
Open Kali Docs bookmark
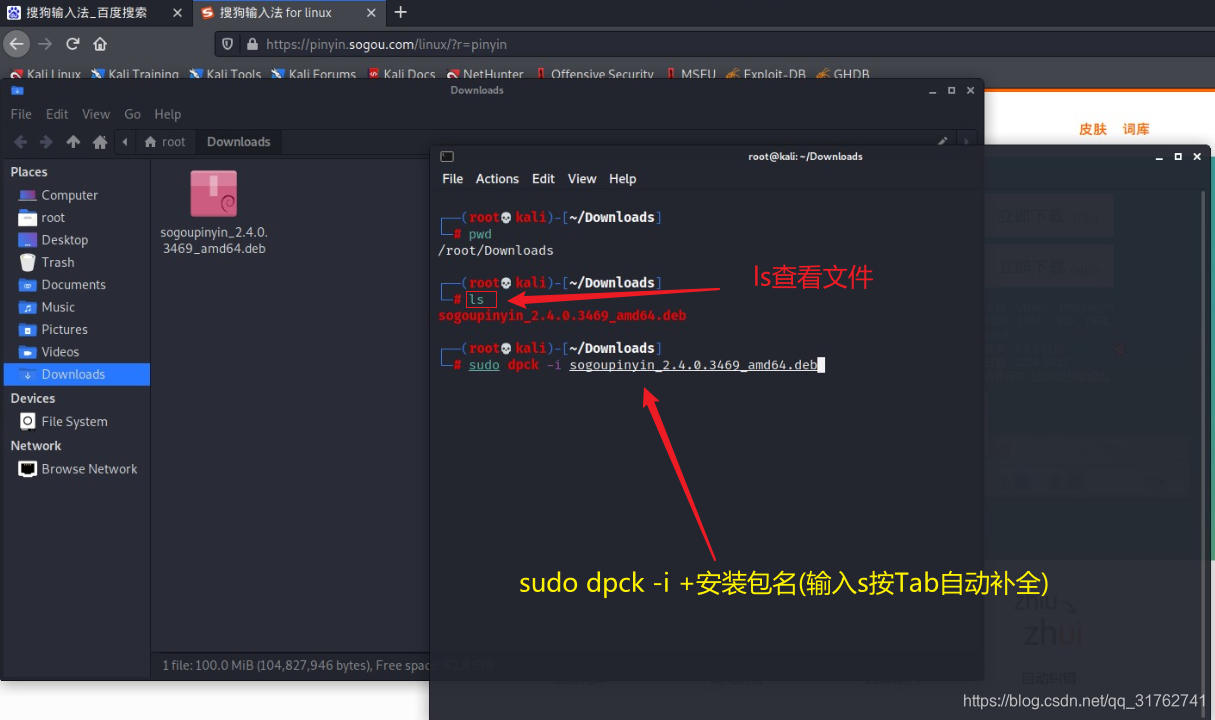click(401, 75)
